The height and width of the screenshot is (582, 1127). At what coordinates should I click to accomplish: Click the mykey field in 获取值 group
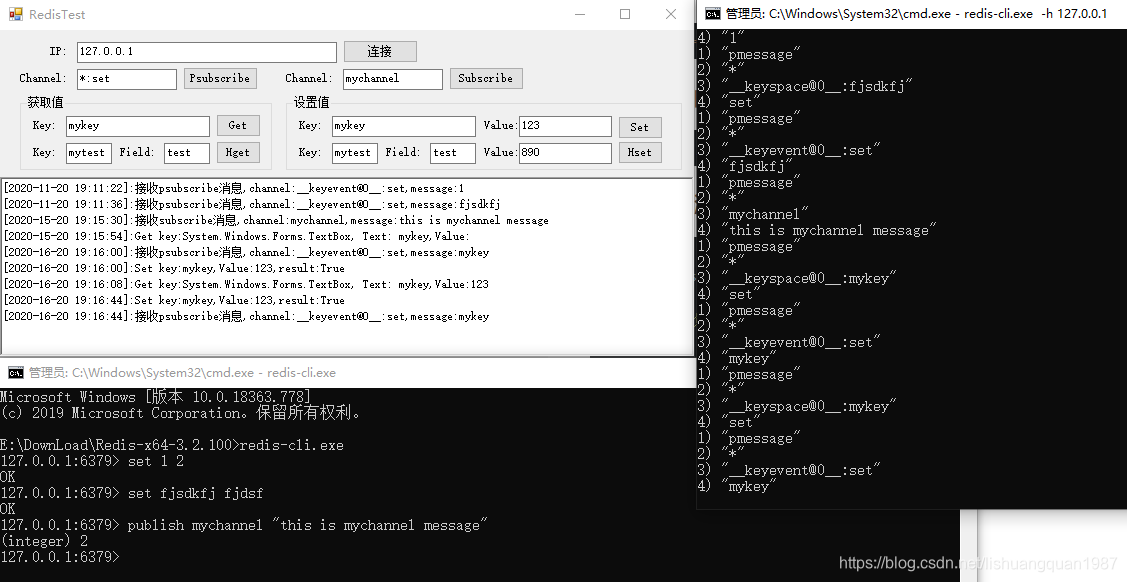click(138, 126)
